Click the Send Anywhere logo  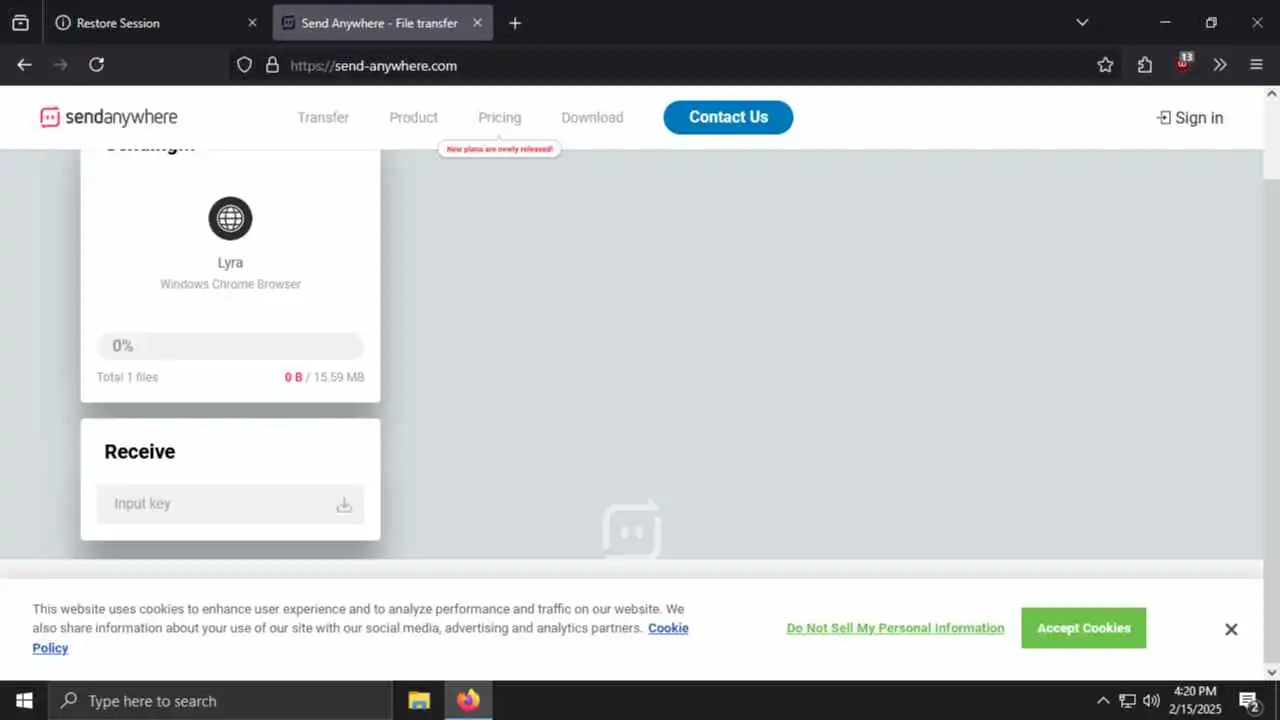coord(109,117)
